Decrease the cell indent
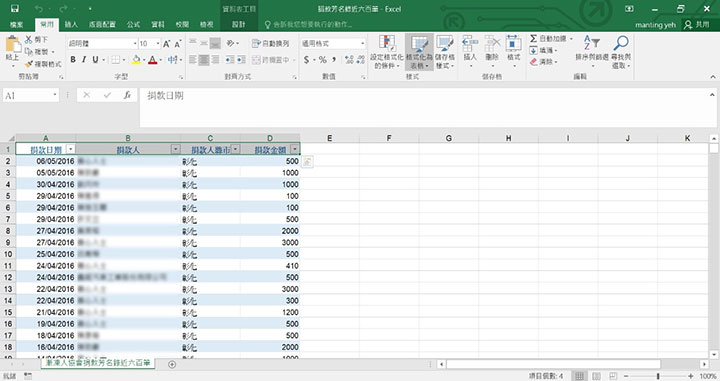The width and height of the screenshot is (720, 381). [x=230, y=60]
